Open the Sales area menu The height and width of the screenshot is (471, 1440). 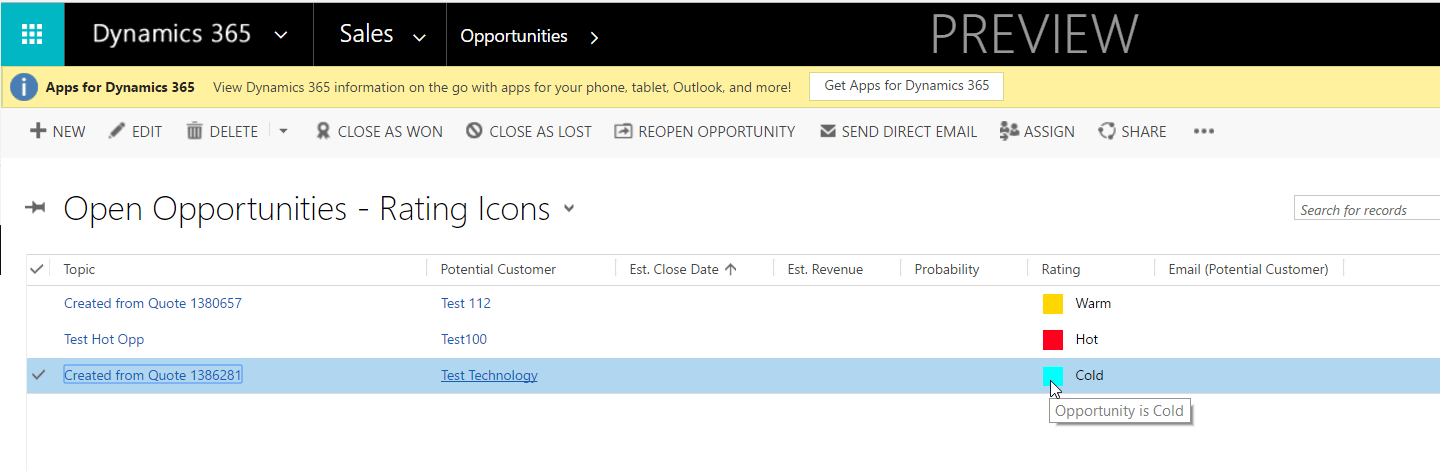click(x=365, y=34)
